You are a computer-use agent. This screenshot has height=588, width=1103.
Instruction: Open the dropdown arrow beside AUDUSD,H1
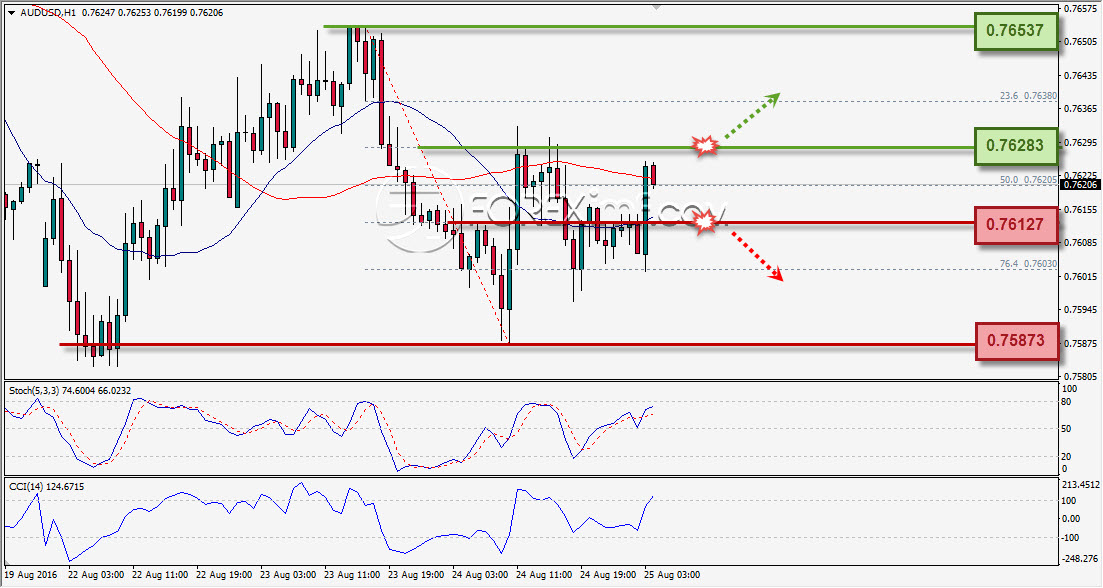click(x=12, y=13)
